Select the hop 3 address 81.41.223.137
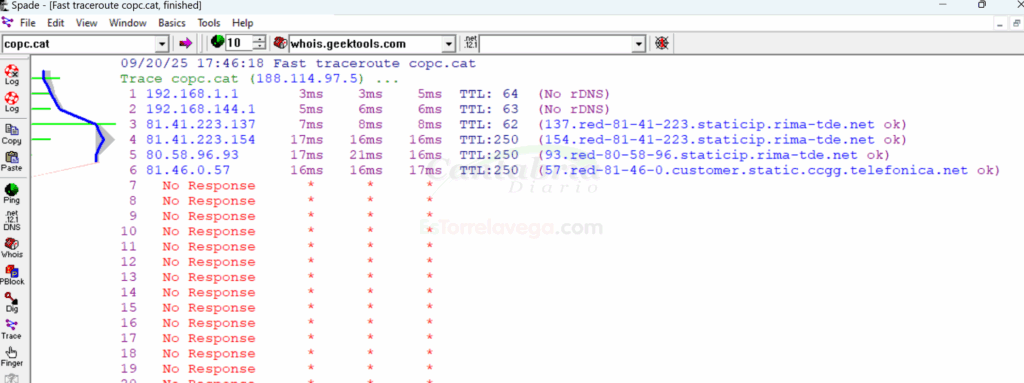Viewport: 1024px width, 383px height. click(x=201, y=124)
